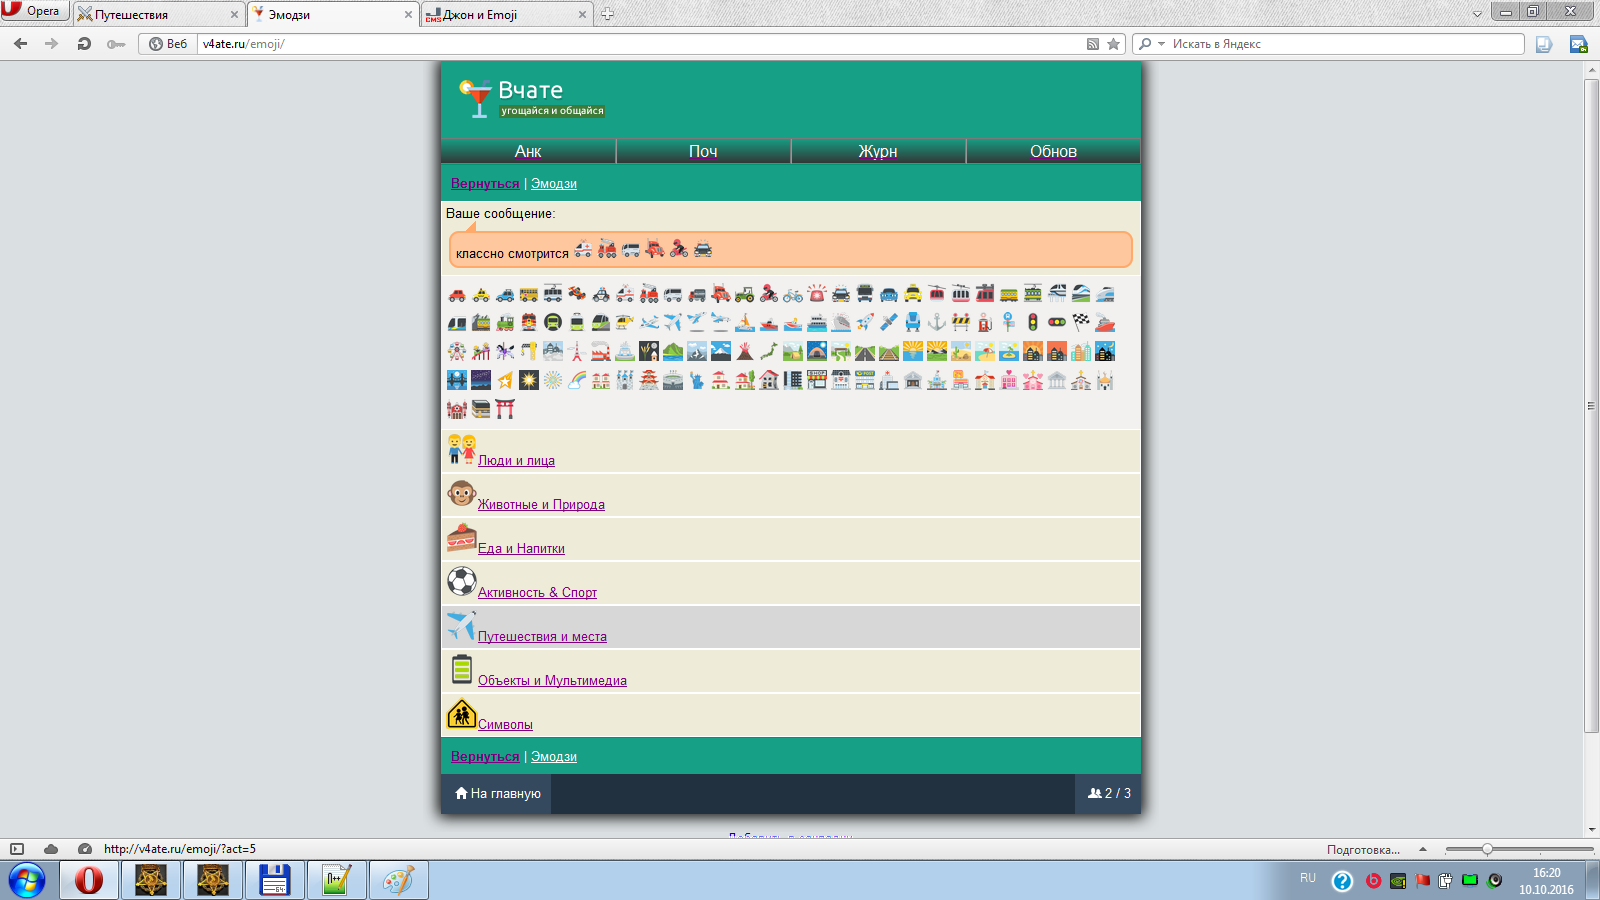Pick the yellow helicopter emoji
Screen dimensions: 1600x900
point(625,322)
